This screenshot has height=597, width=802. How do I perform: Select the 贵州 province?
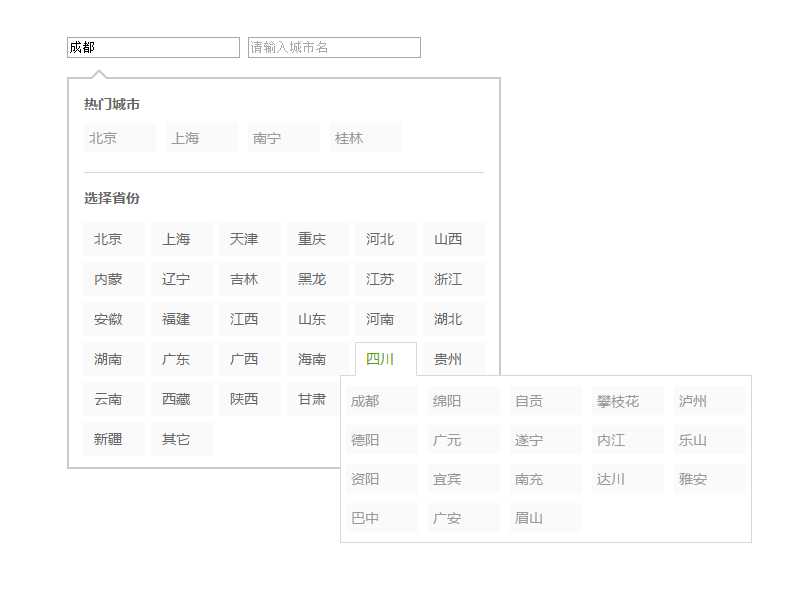454,359
